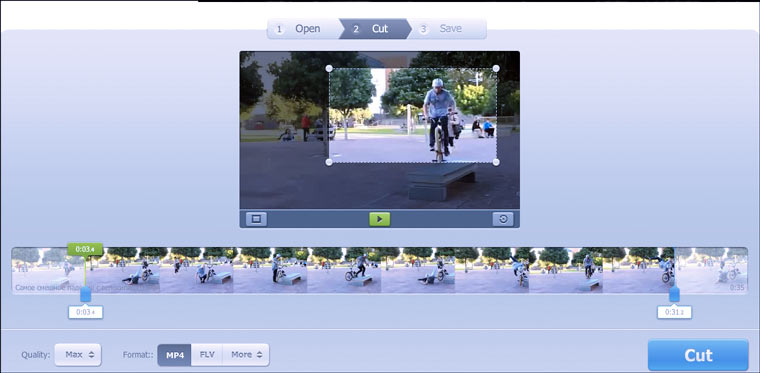Choose the FLV format

click(x=207, y=355)
